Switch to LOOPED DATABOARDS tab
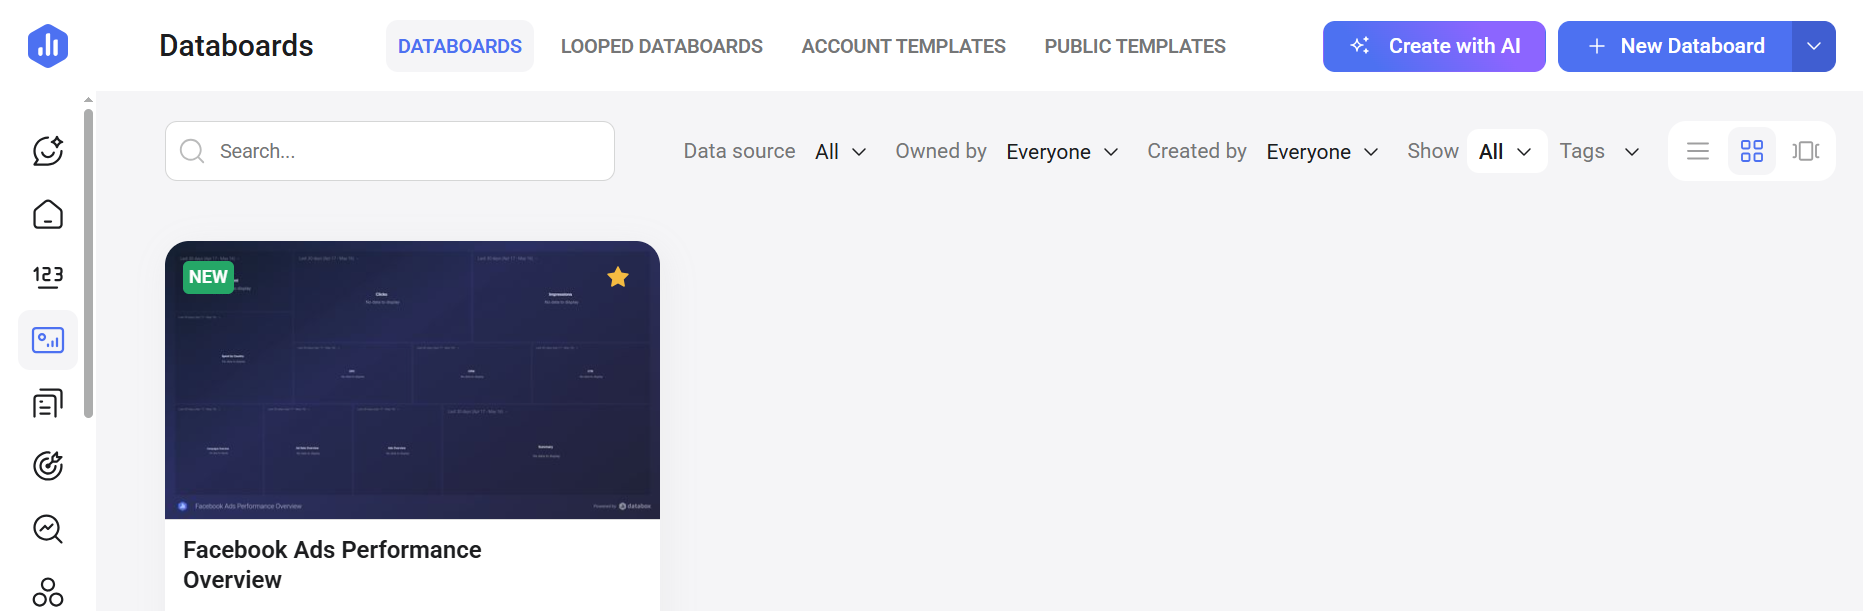 pos(662,46)
